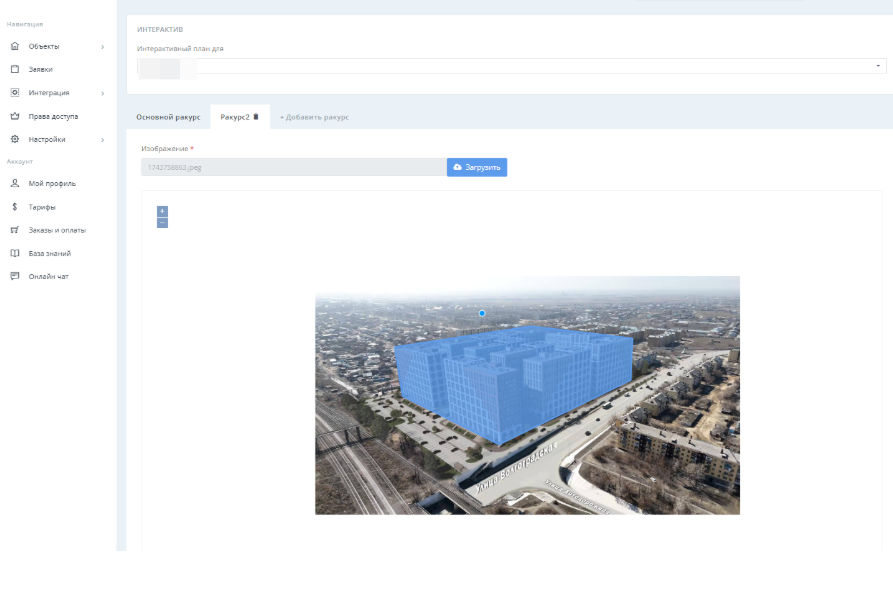Click the Заказы и оплаты cart icon

point(15,230)
